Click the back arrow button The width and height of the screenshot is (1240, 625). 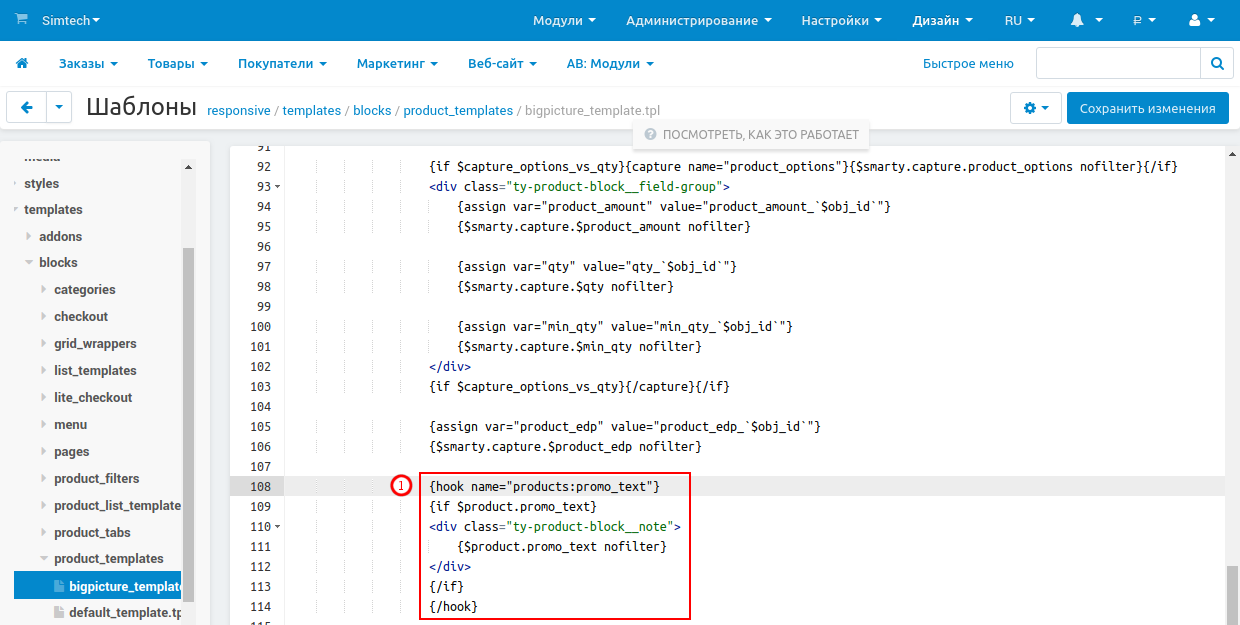tap(27, 107)
